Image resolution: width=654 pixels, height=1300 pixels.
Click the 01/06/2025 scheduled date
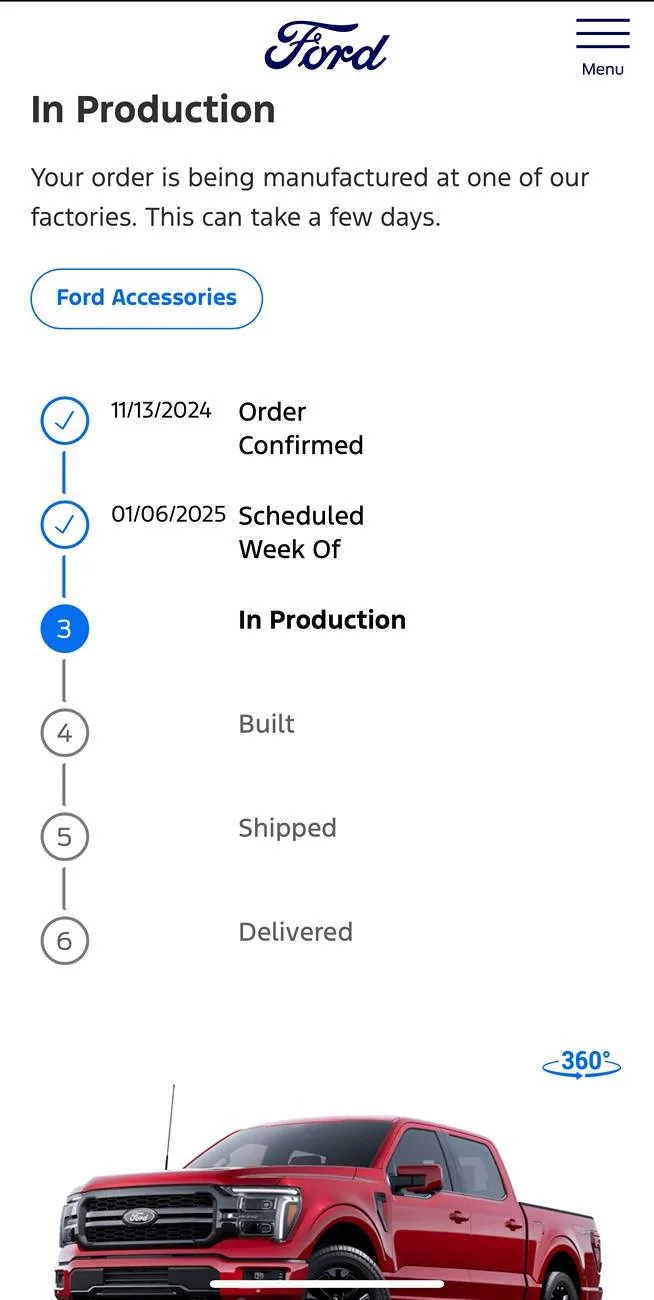(168, 515)
